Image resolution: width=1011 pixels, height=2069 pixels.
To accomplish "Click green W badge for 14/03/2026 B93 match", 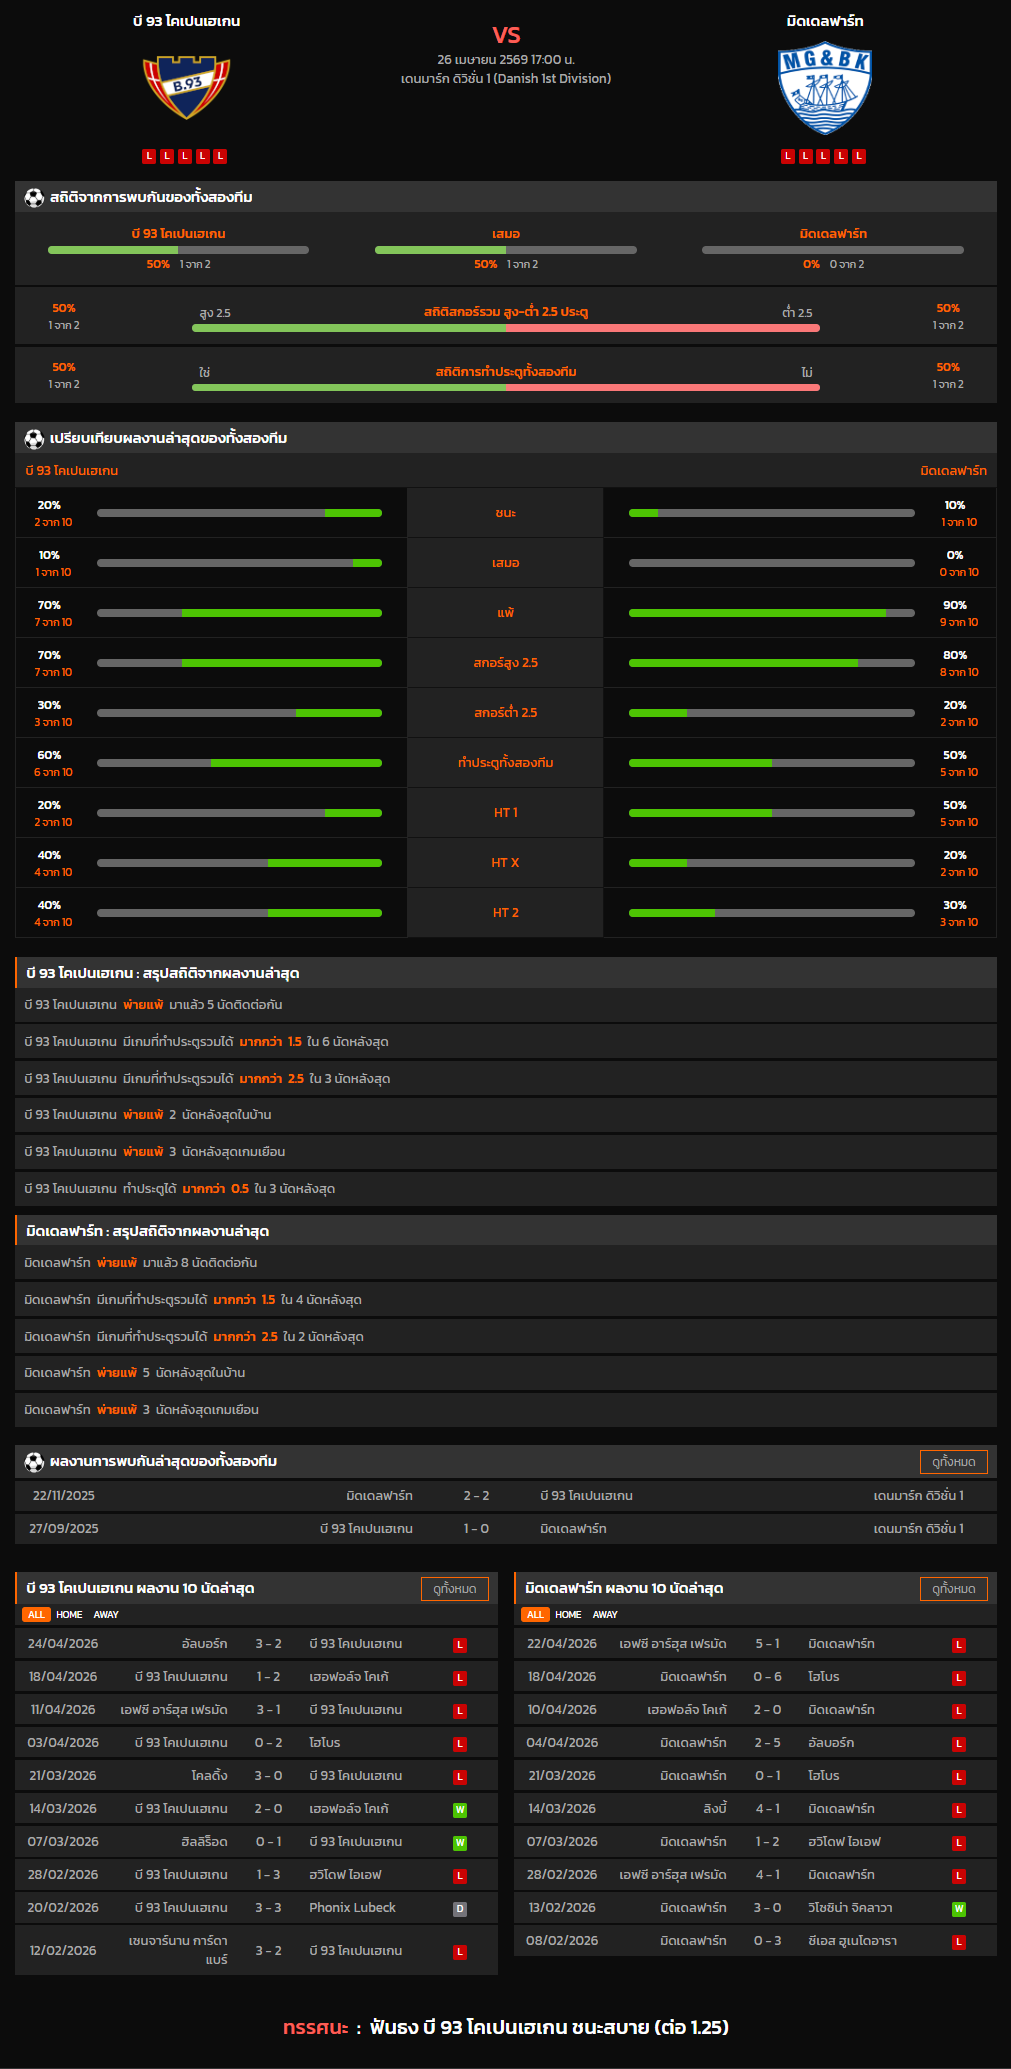I will point(460,1809).
